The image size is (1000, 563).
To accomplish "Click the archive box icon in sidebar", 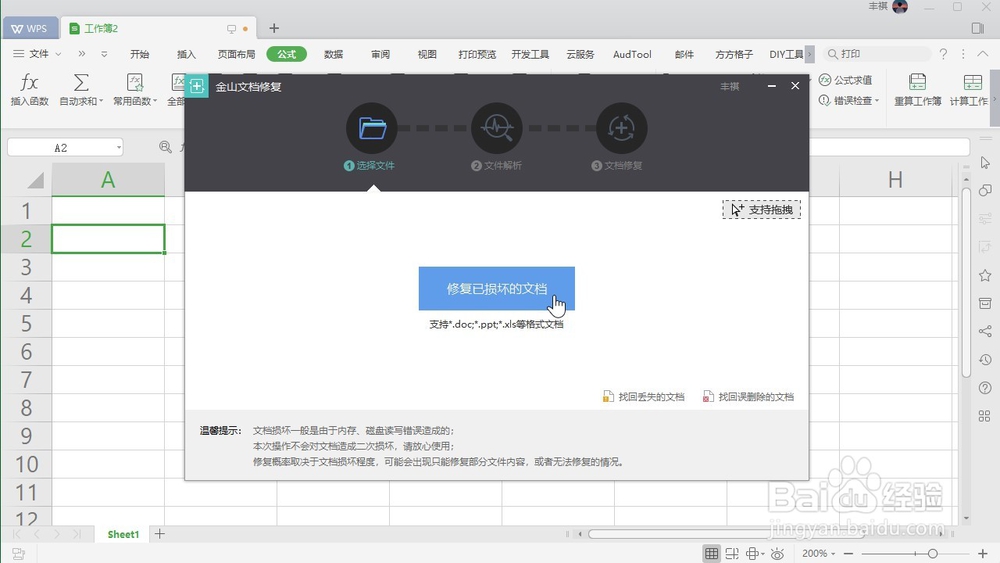I will point(985,303).
